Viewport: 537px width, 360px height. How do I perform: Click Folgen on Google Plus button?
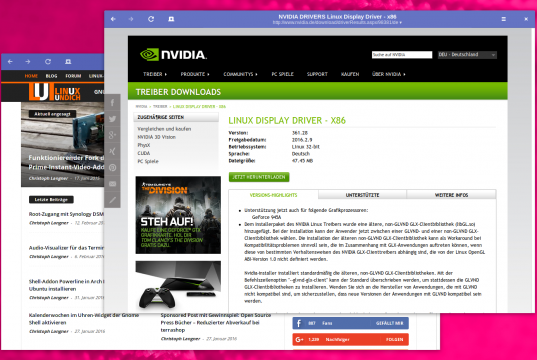tap(395, 339)
